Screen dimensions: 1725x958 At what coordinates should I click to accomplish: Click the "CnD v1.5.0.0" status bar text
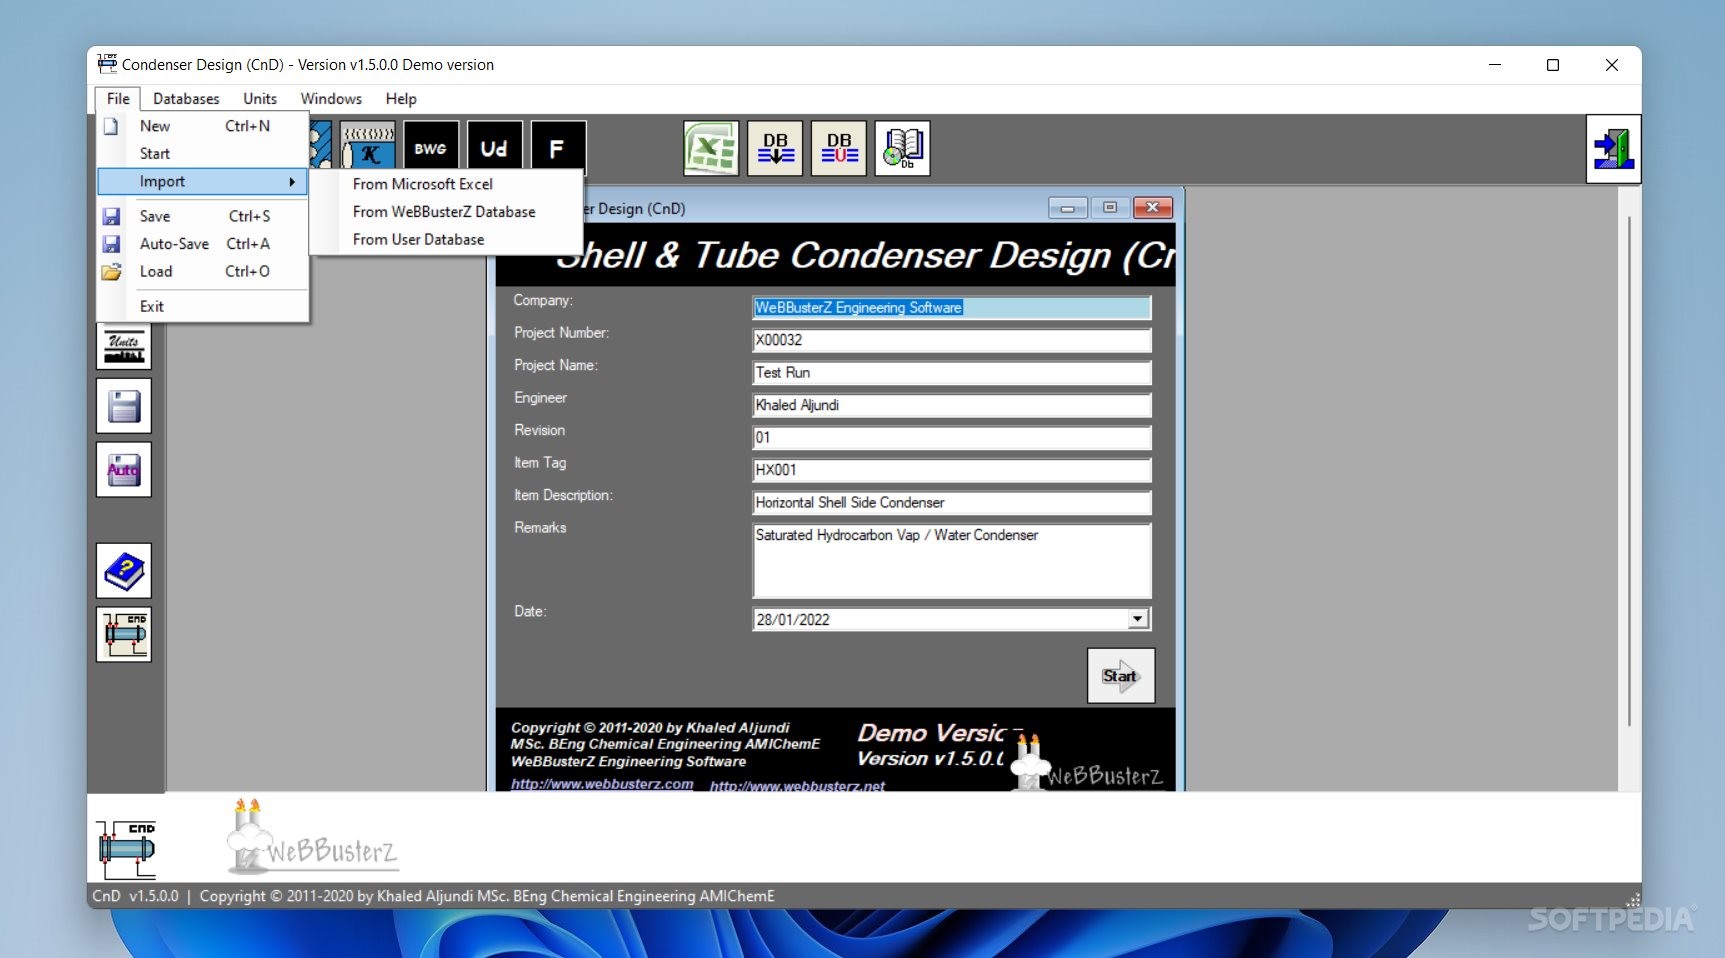tap(135, 896)
